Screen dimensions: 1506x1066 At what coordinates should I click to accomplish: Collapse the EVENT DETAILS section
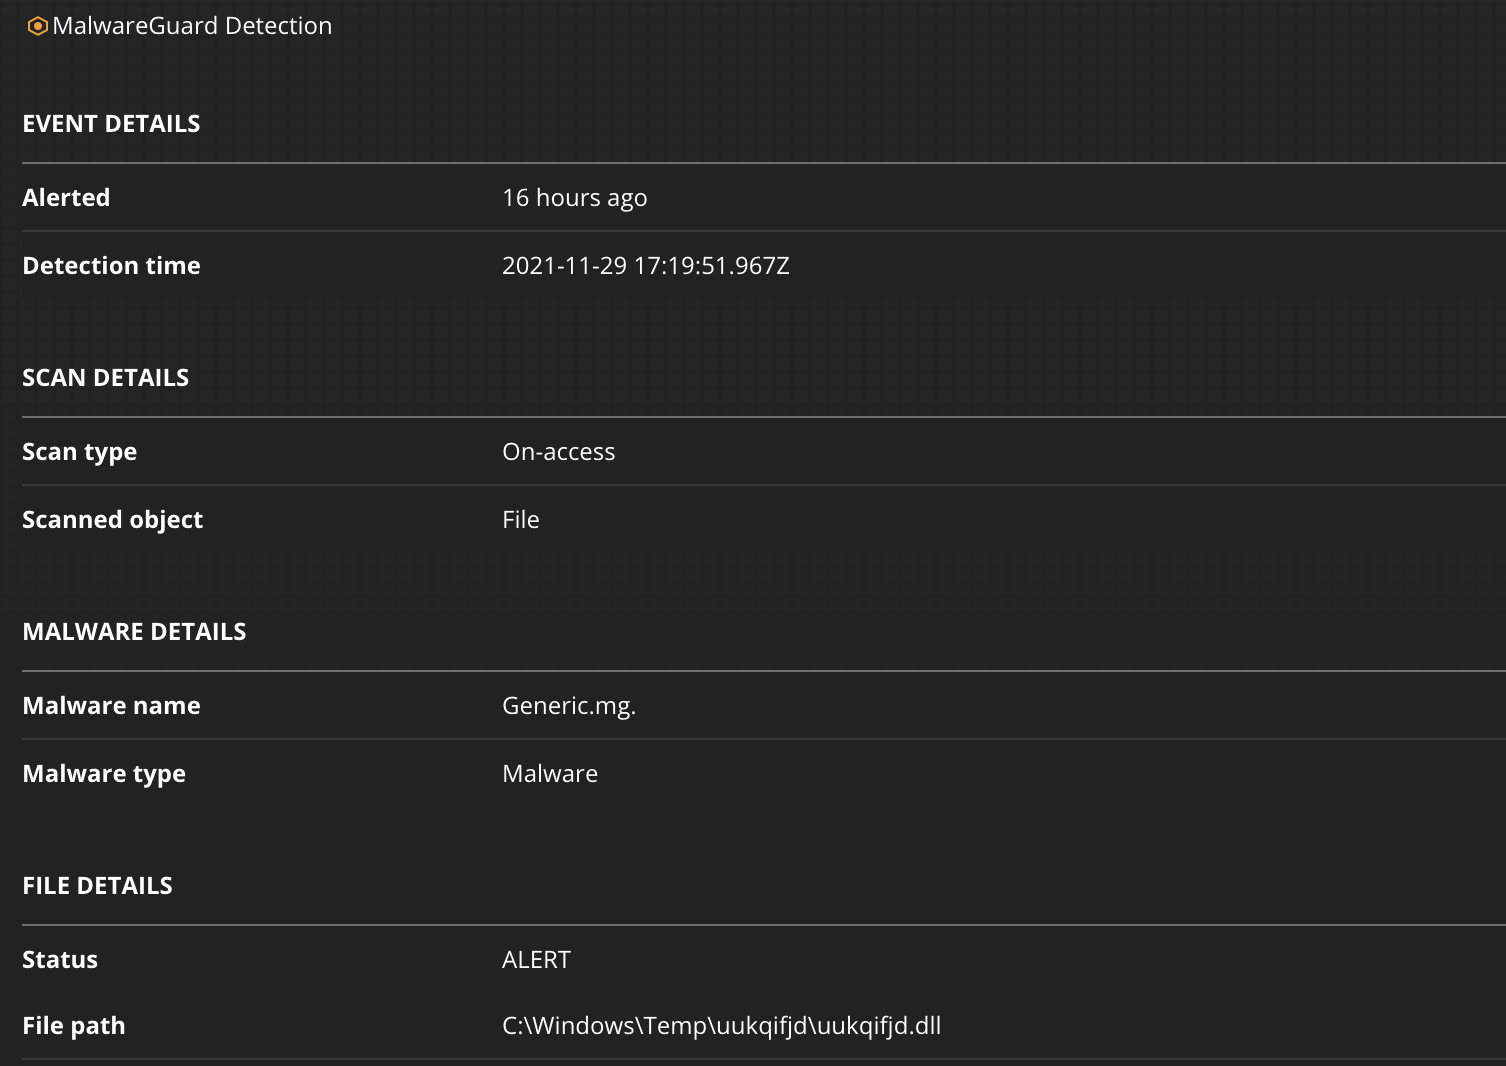[x=111, y=124]
